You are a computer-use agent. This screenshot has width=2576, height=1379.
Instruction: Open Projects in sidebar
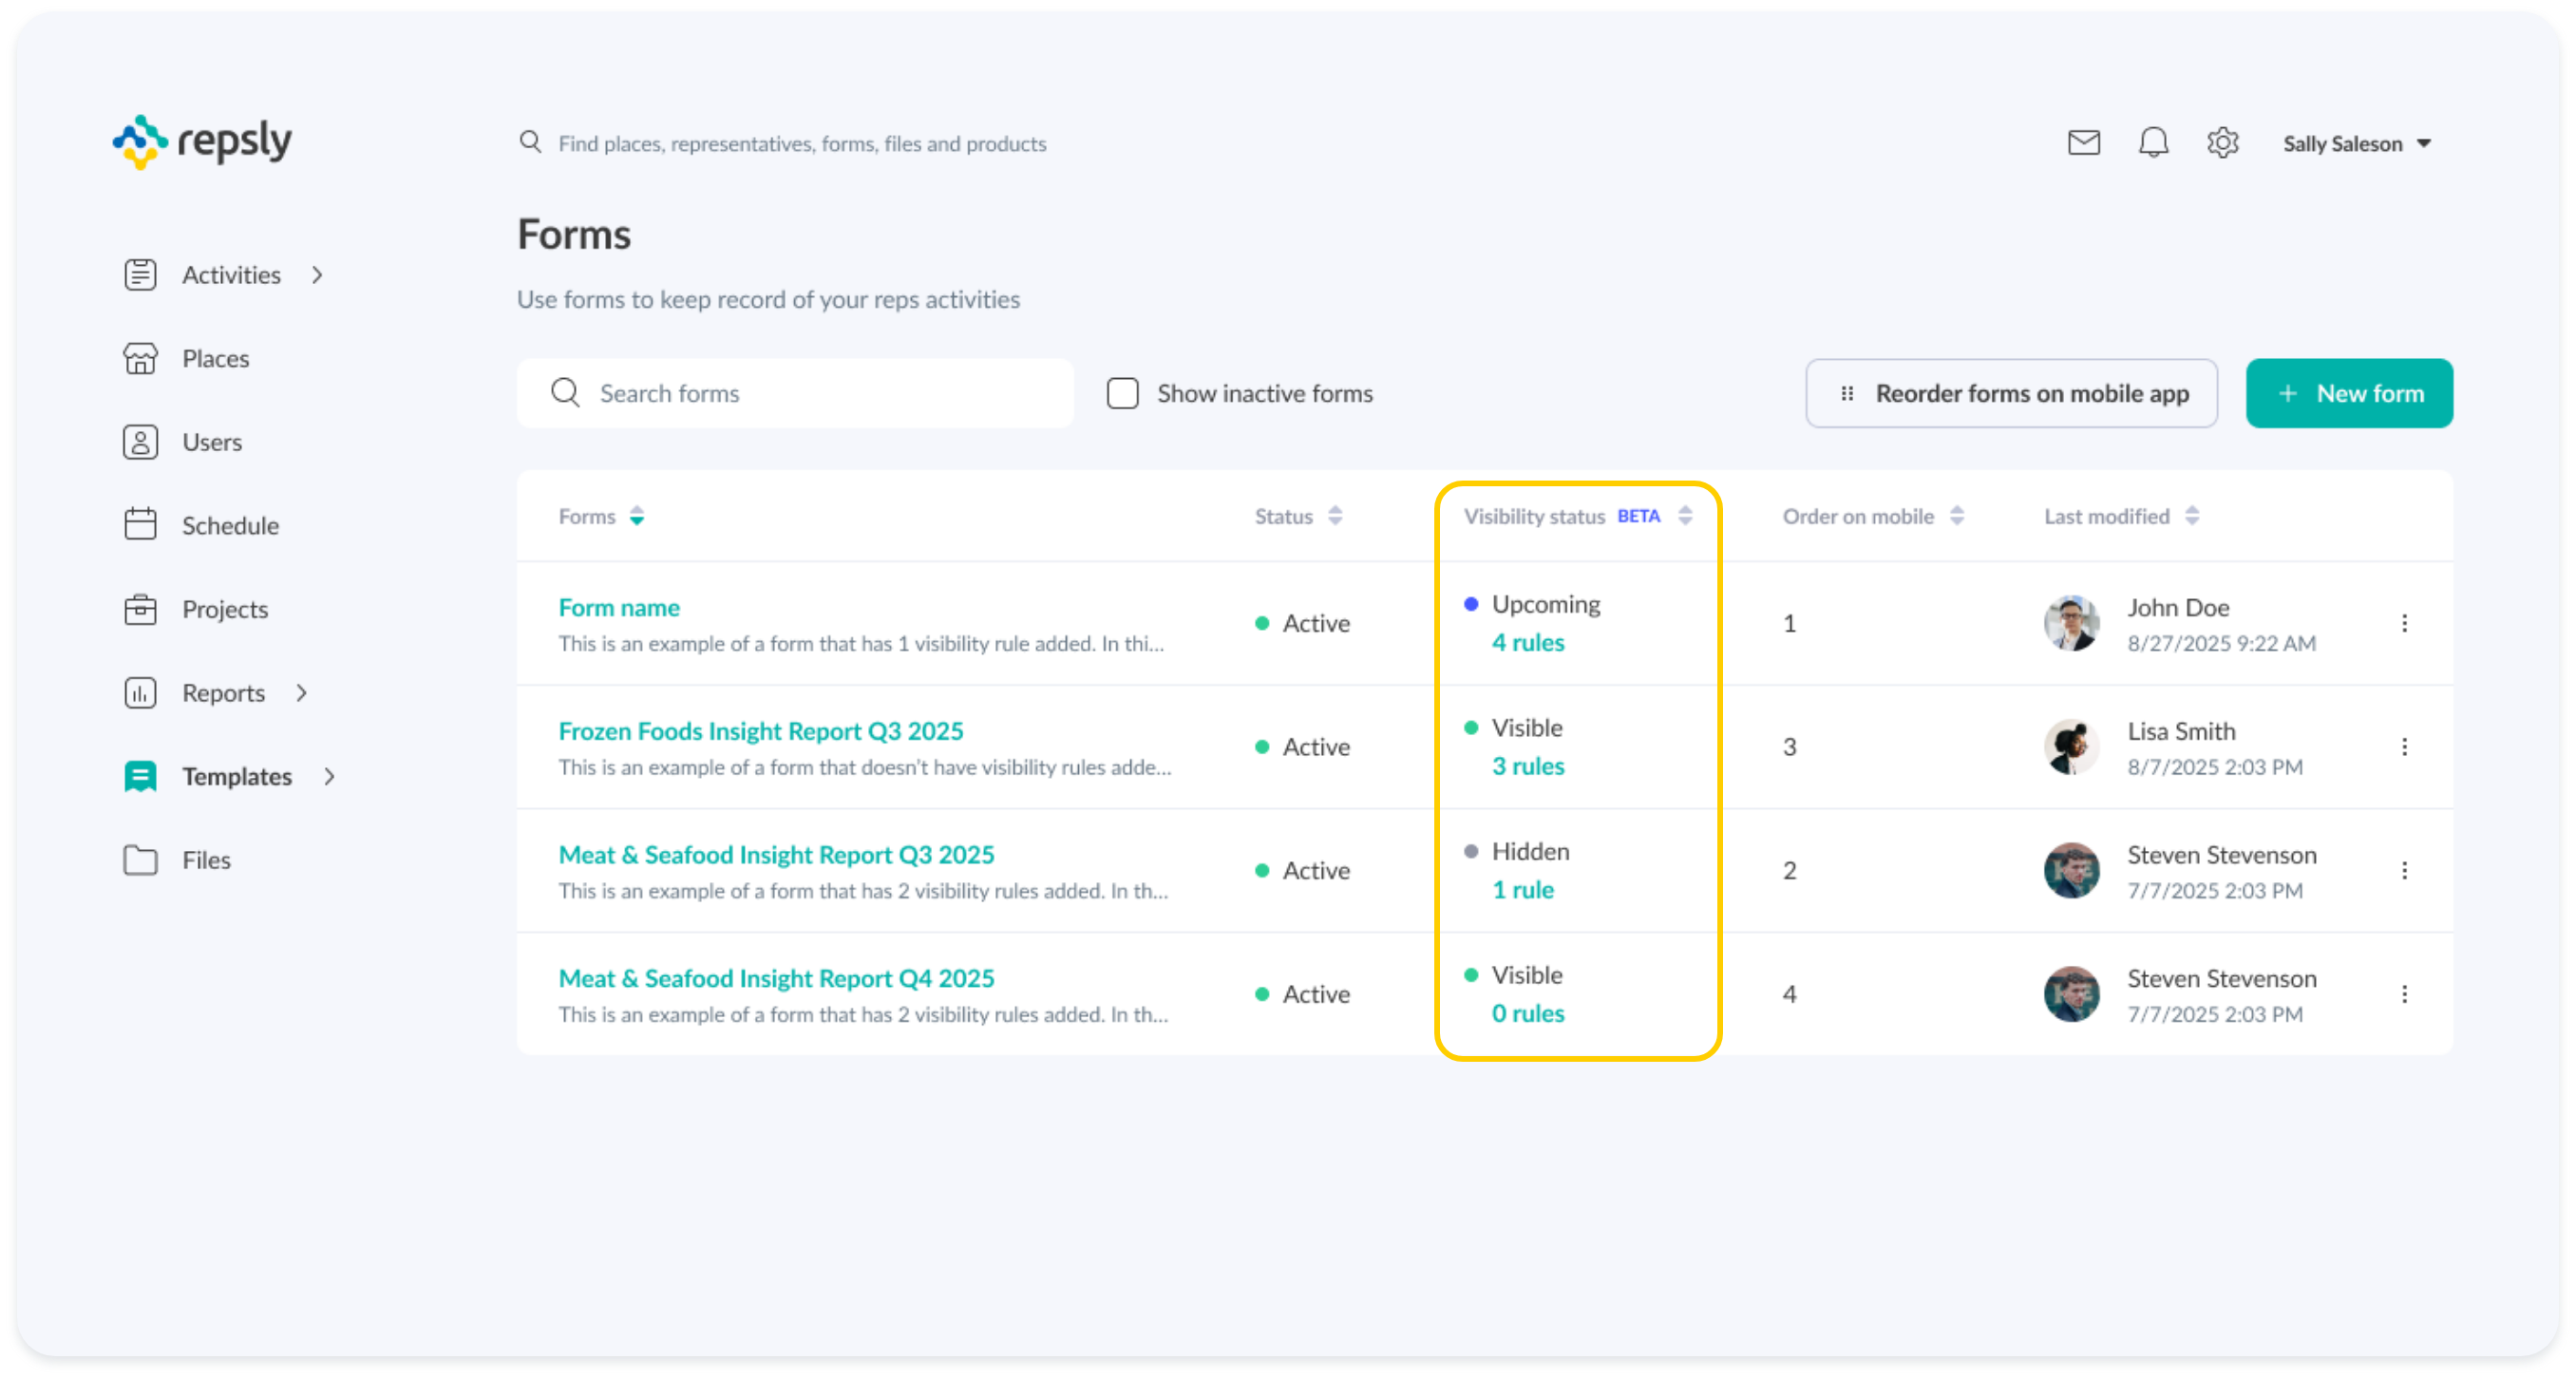pos(224,609)
